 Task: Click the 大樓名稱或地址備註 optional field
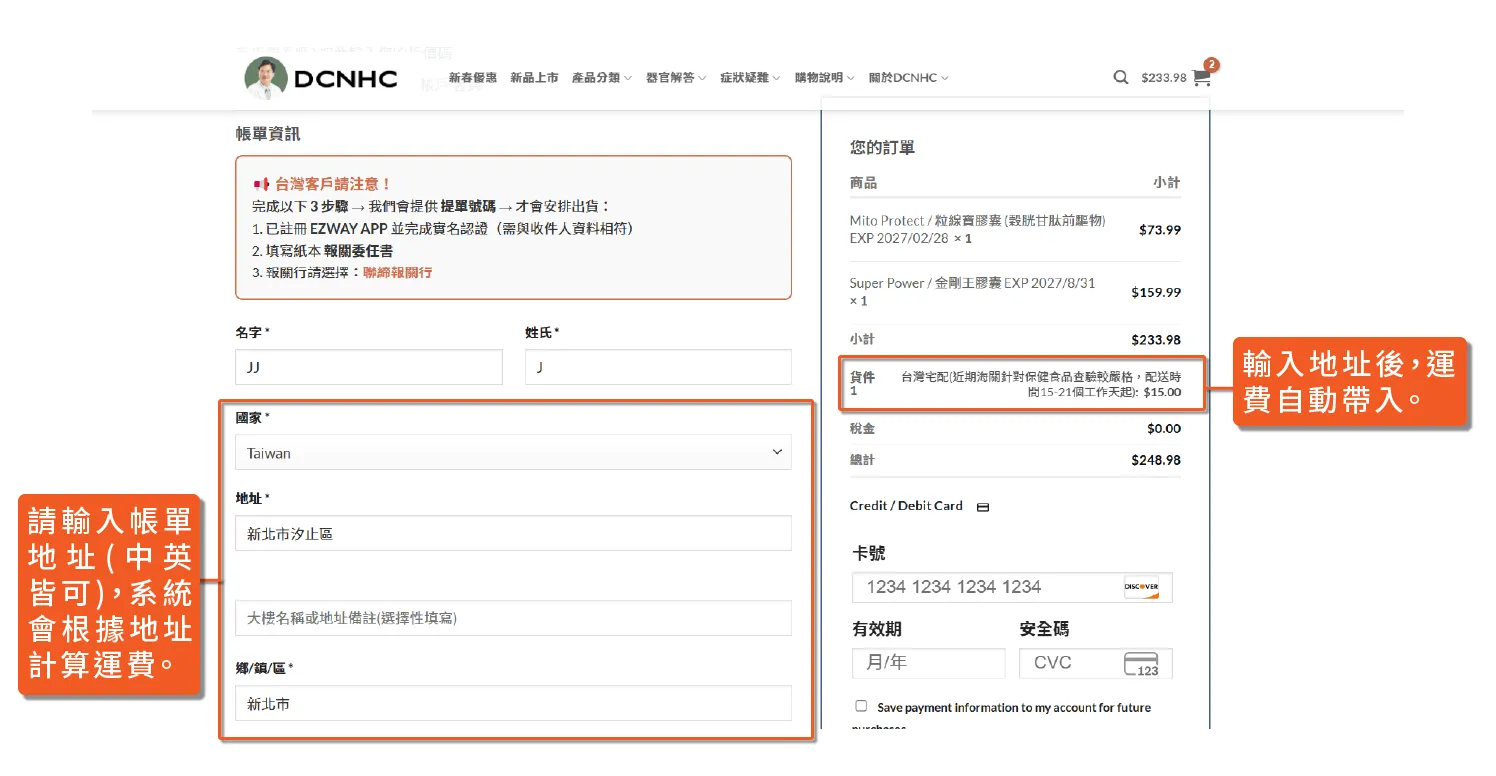[513, 618]
